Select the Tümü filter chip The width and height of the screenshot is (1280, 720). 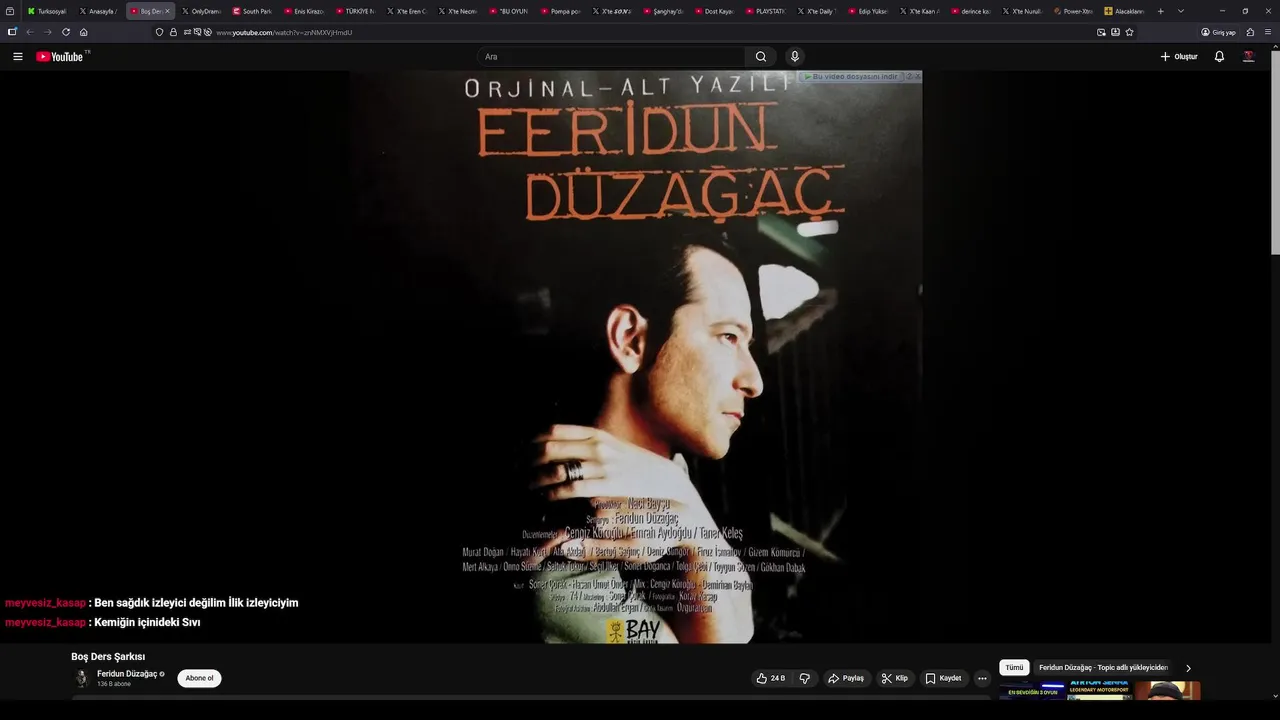pos(1014,668)
